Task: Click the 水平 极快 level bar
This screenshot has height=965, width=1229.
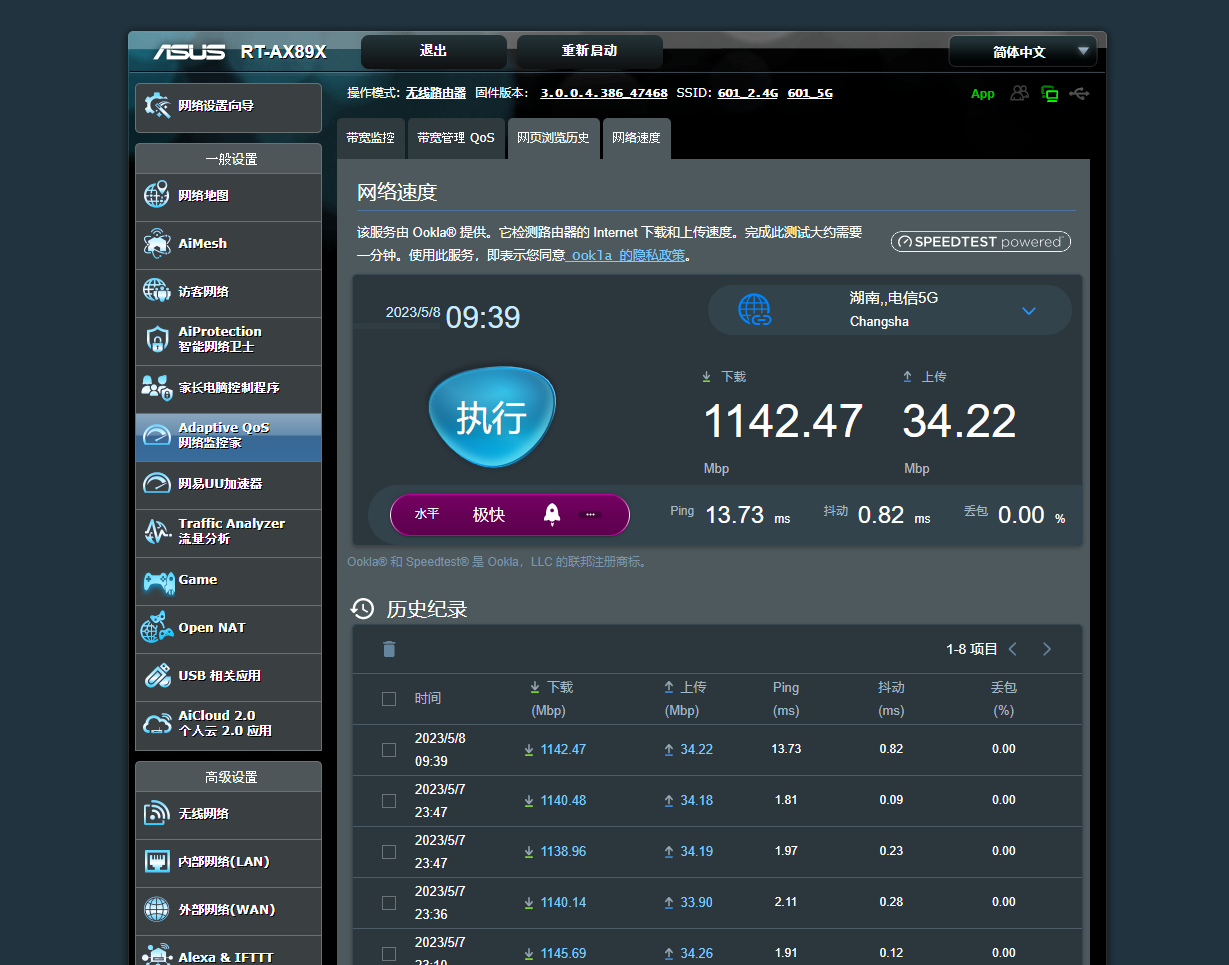Action: [510, 514]
